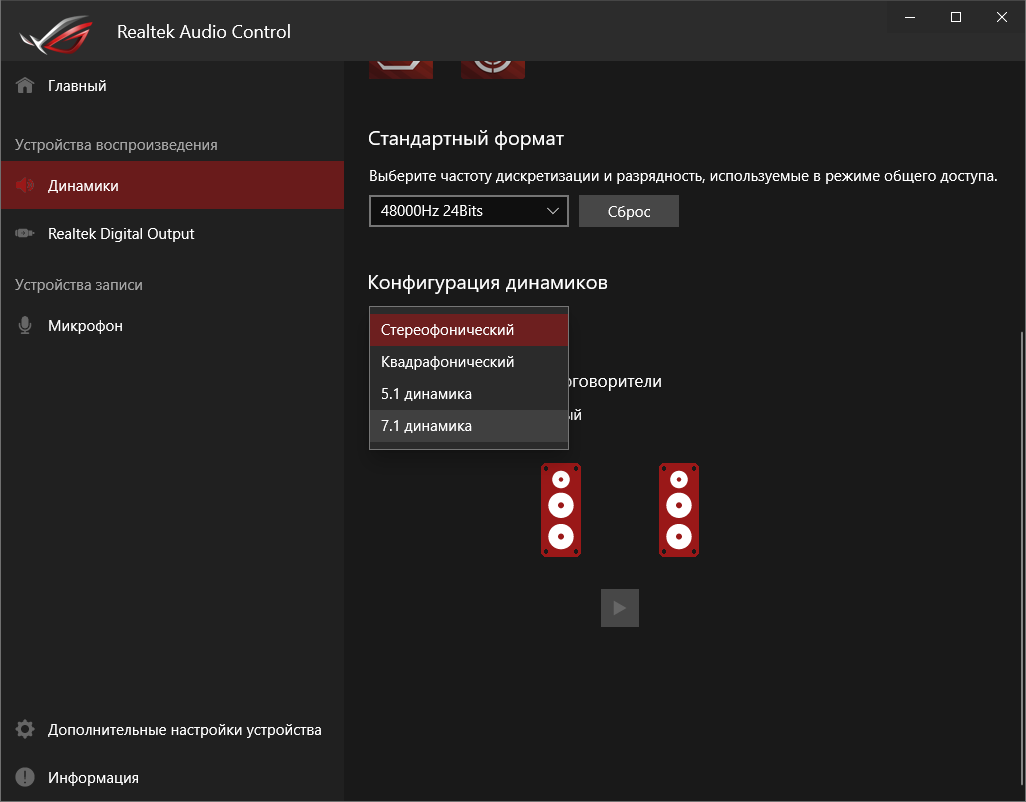Expand the 48000Hz 24Bits format dropdown
The height and width of the screenshot is (802, 1026).
468,211
